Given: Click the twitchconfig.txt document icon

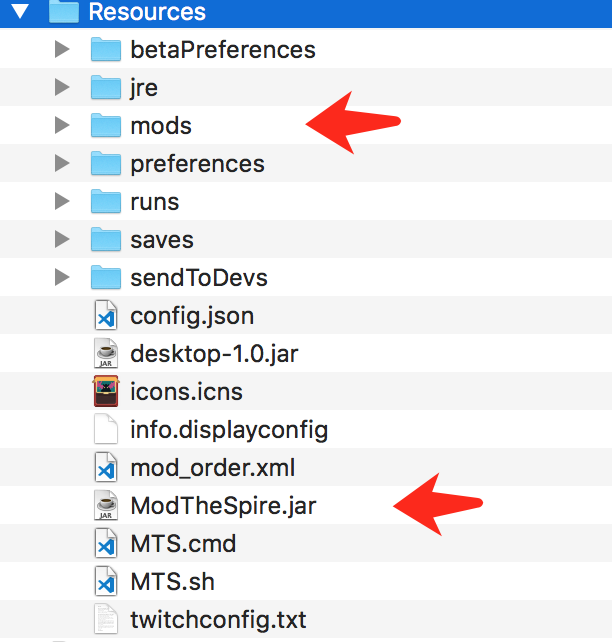Looking at the screenshot, I should point(105,619).
